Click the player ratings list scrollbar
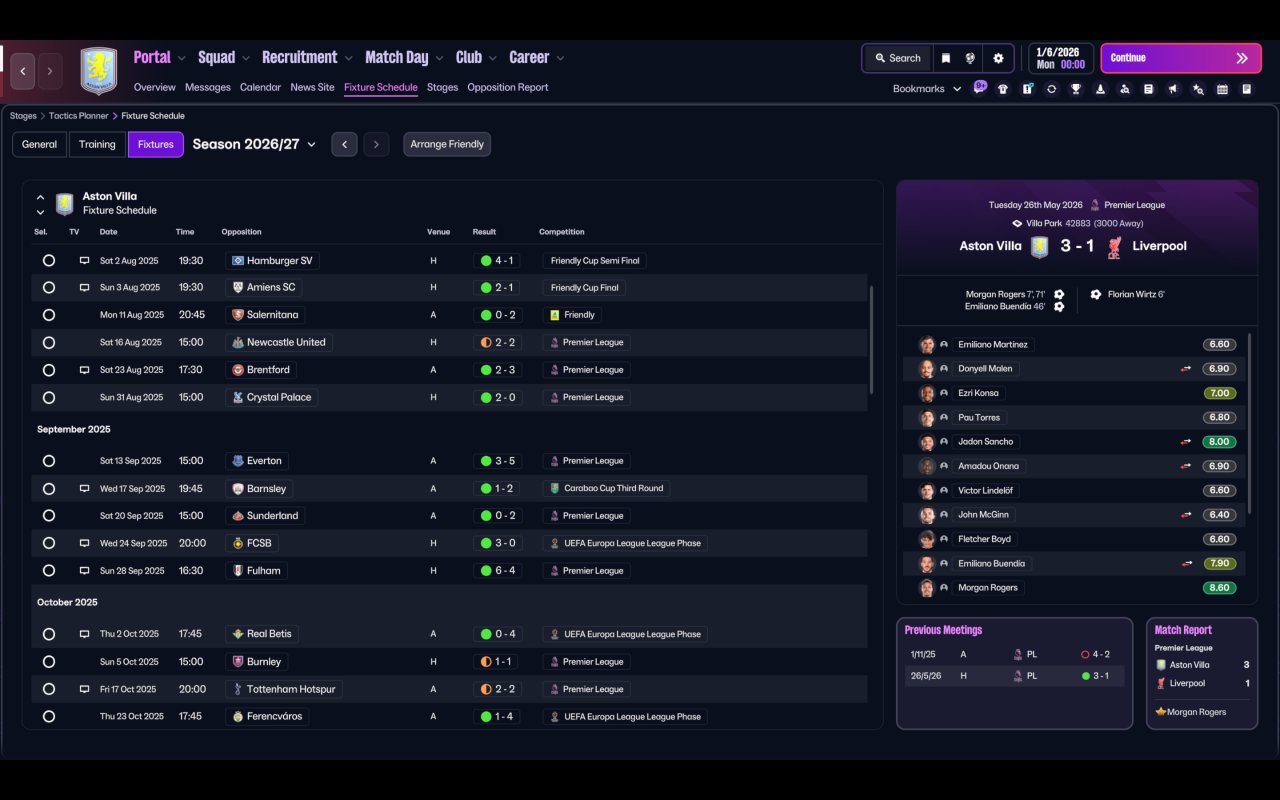The width and height of the screenshot is (1280, 800). click(1250, 425)
